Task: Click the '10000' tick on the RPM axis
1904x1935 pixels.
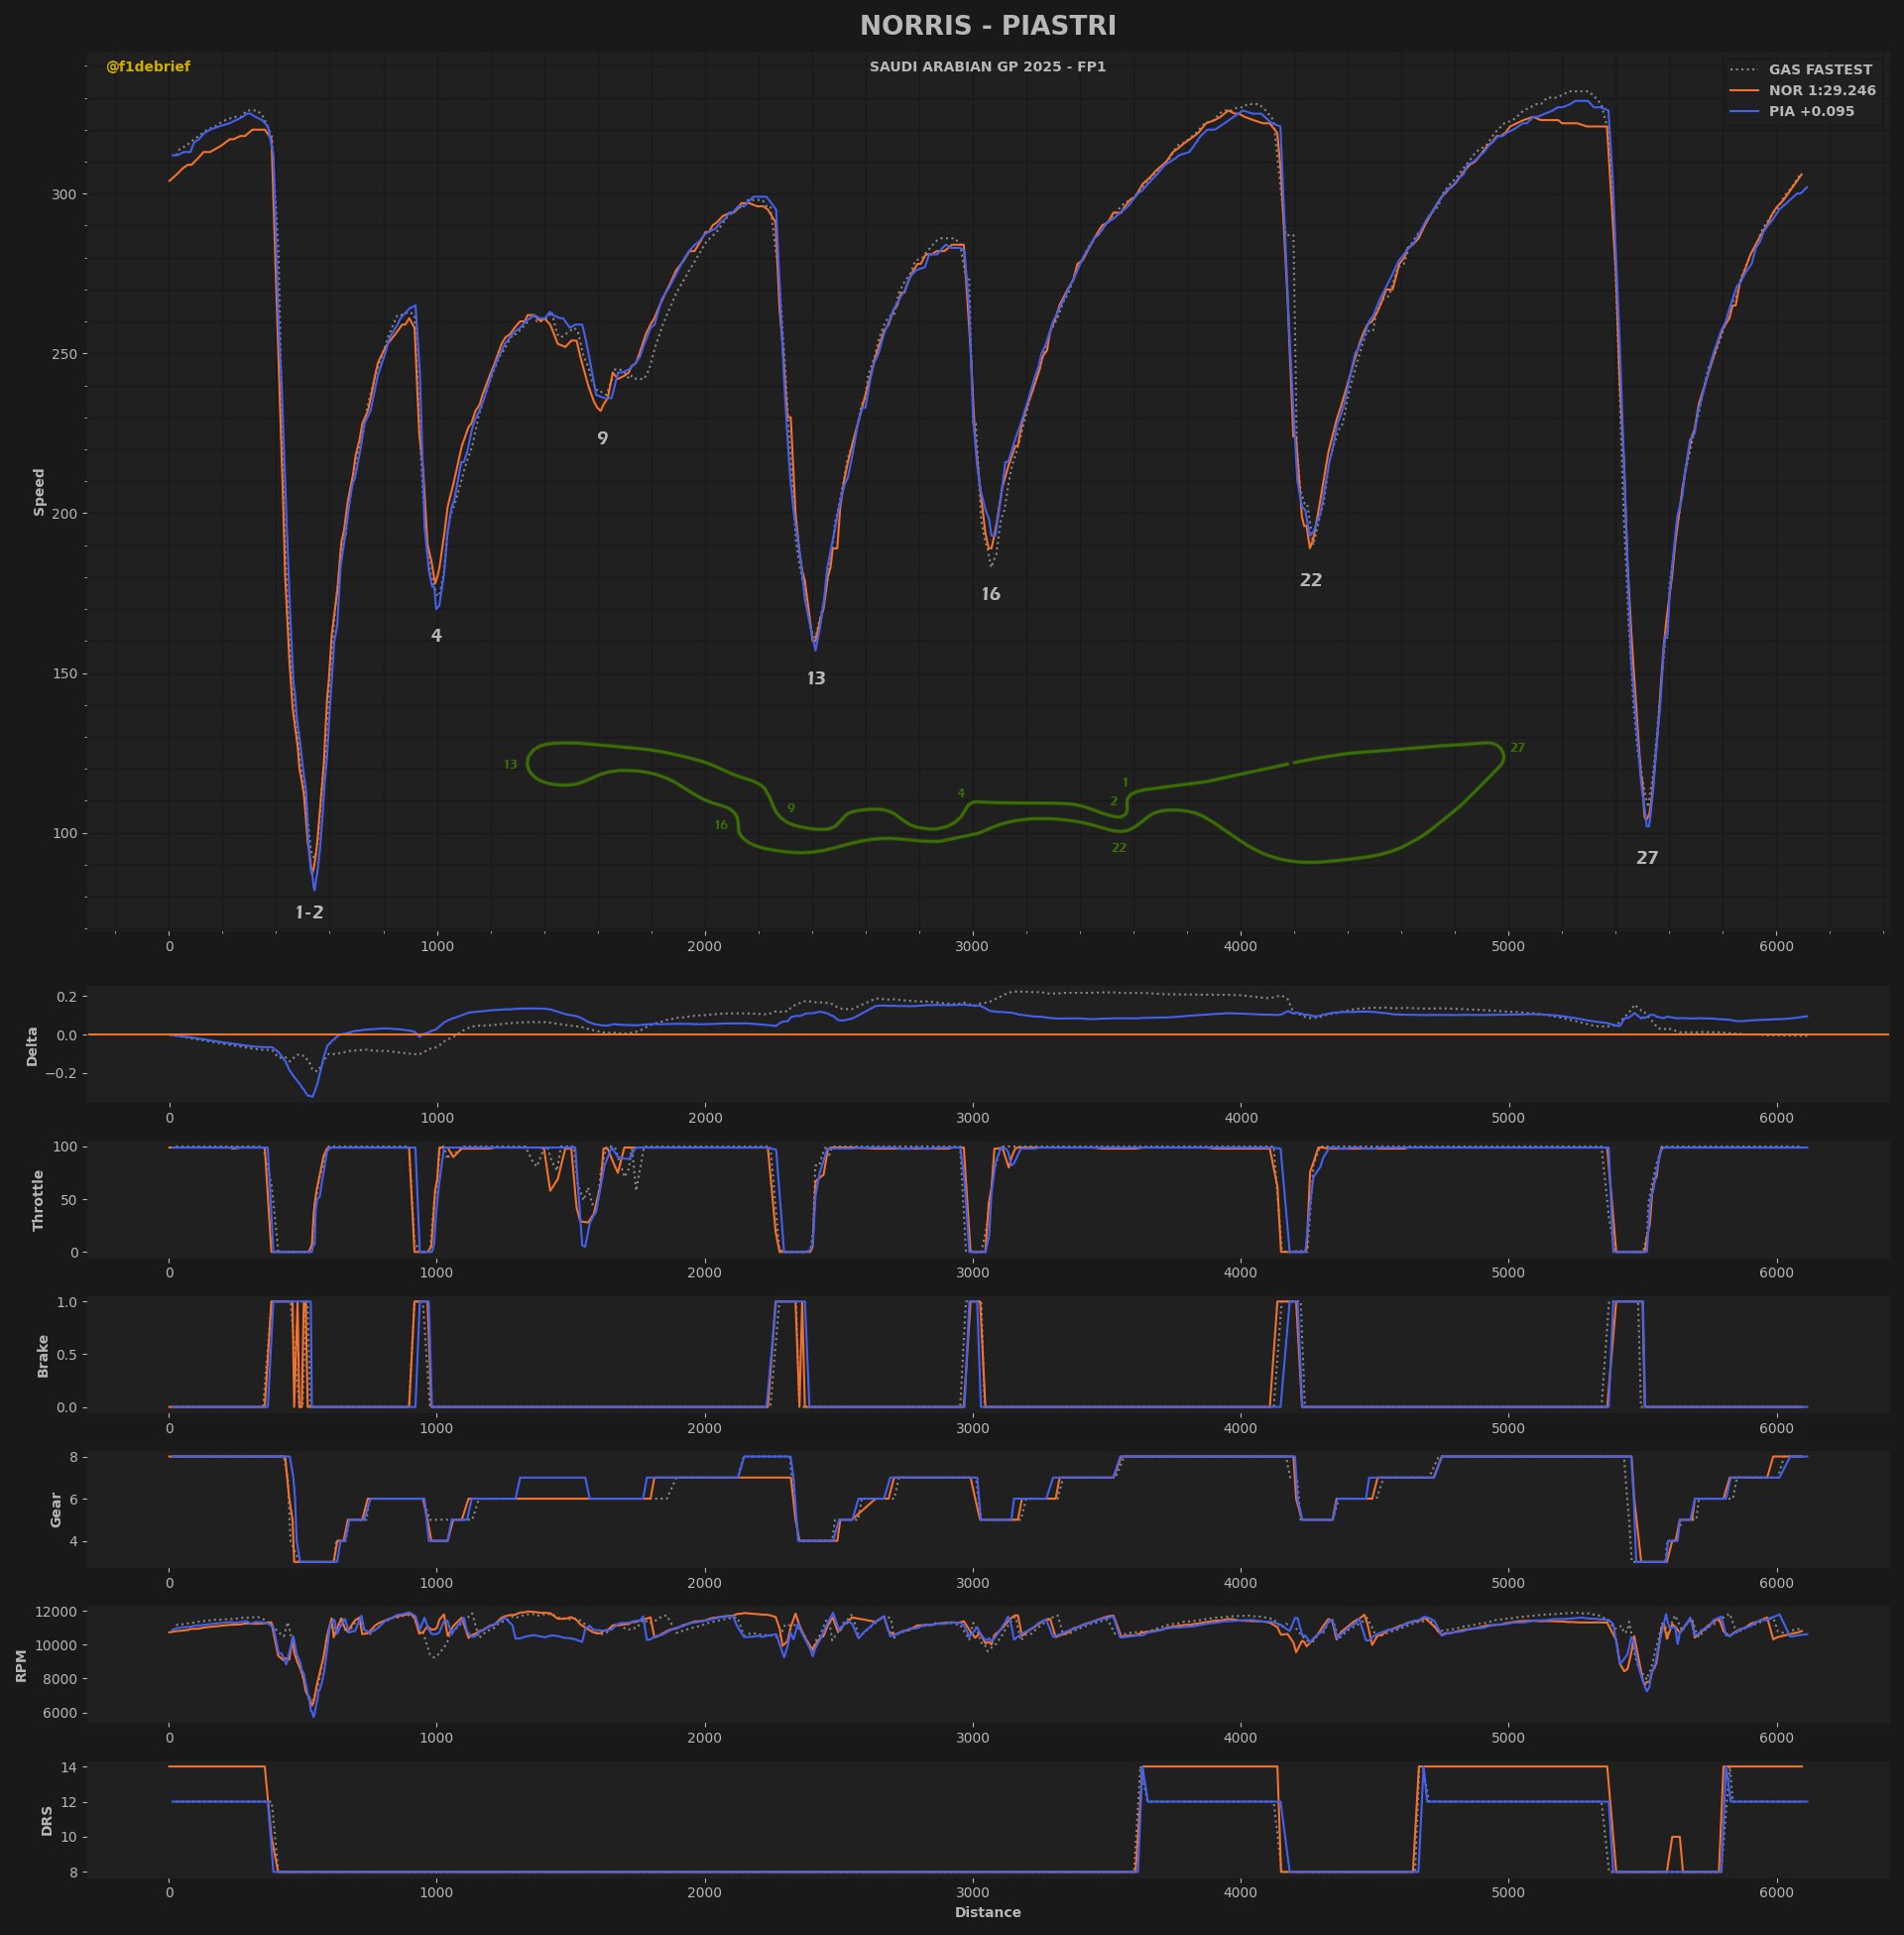Action: click(x=57, y=1646)
